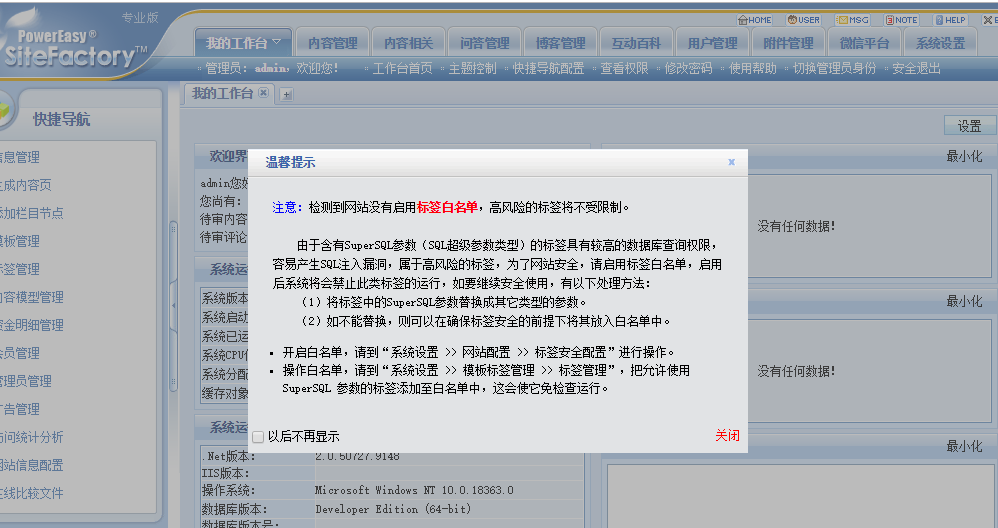998x528 pixels.
Task: Open 广告管理 in quick navigation
Action: pos(20,409)
